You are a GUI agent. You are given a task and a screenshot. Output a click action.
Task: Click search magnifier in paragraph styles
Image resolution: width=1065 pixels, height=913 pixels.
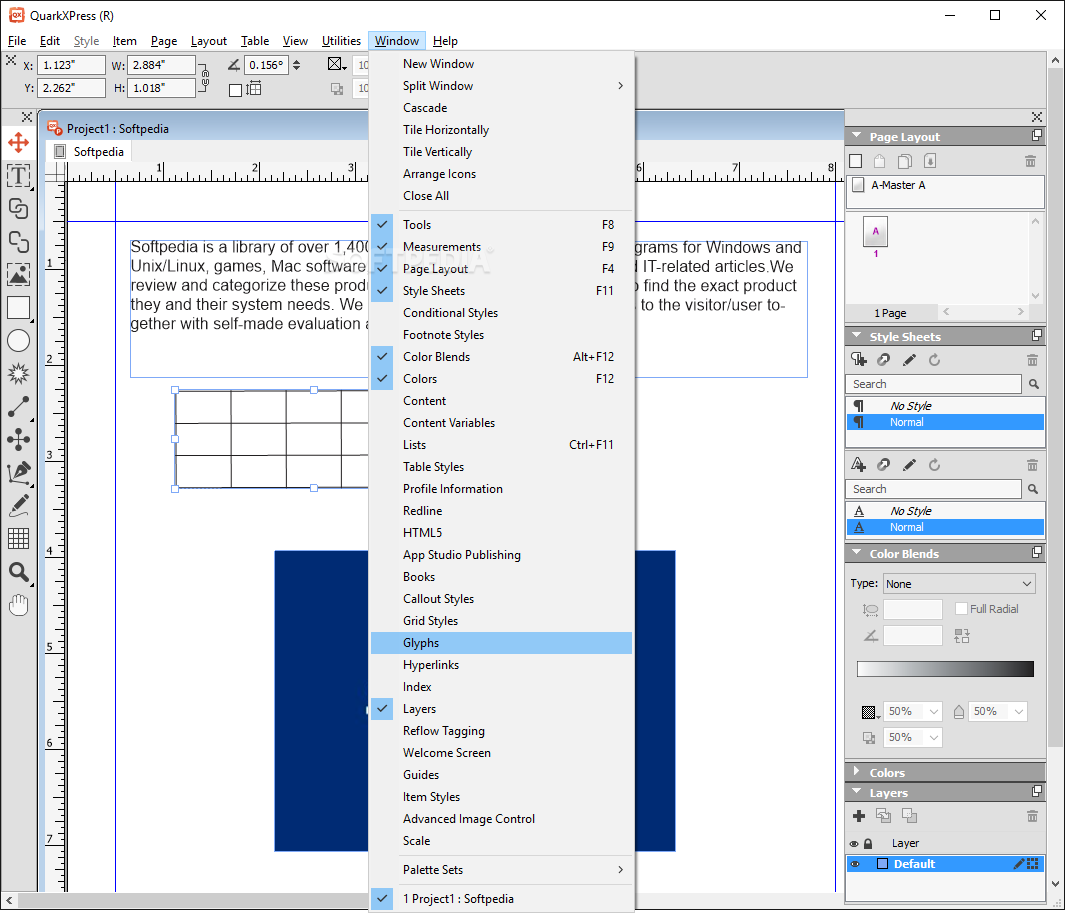point(1034,384)
